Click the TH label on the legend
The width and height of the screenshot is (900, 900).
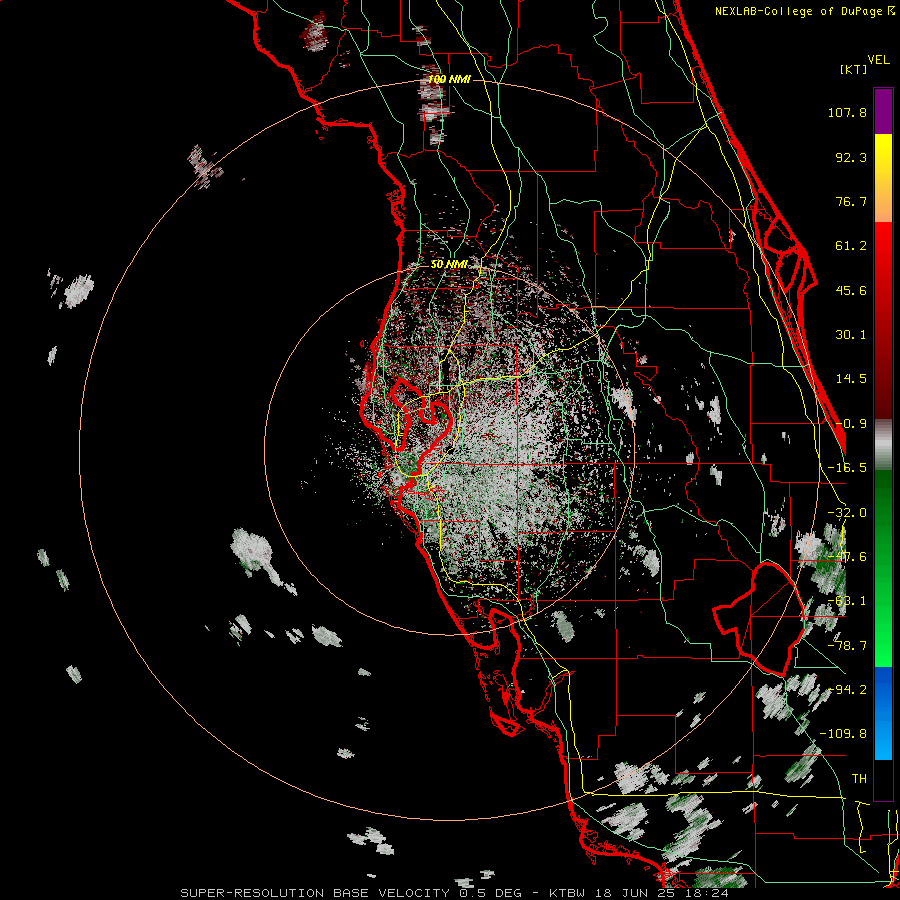(x=859, y=779)
